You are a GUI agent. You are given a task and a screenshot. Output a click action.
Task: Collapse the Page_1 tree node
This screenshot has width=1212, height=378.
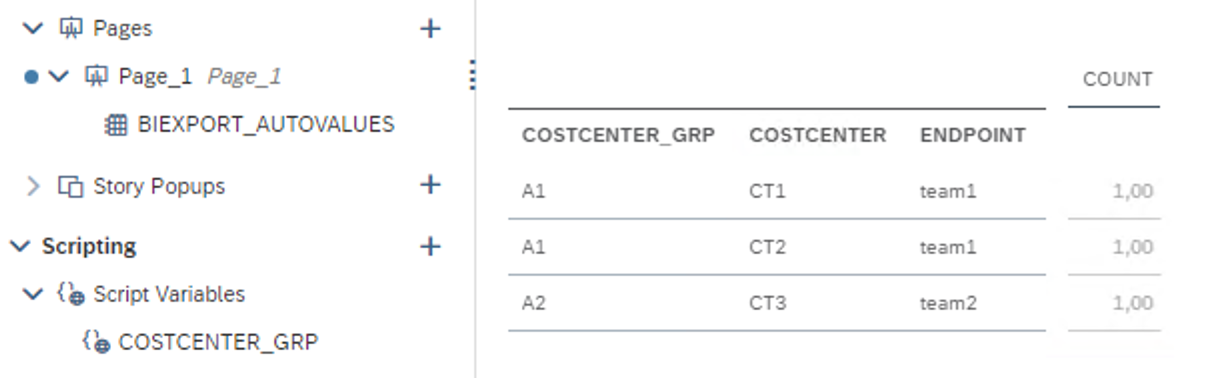[x=59, y=76]
